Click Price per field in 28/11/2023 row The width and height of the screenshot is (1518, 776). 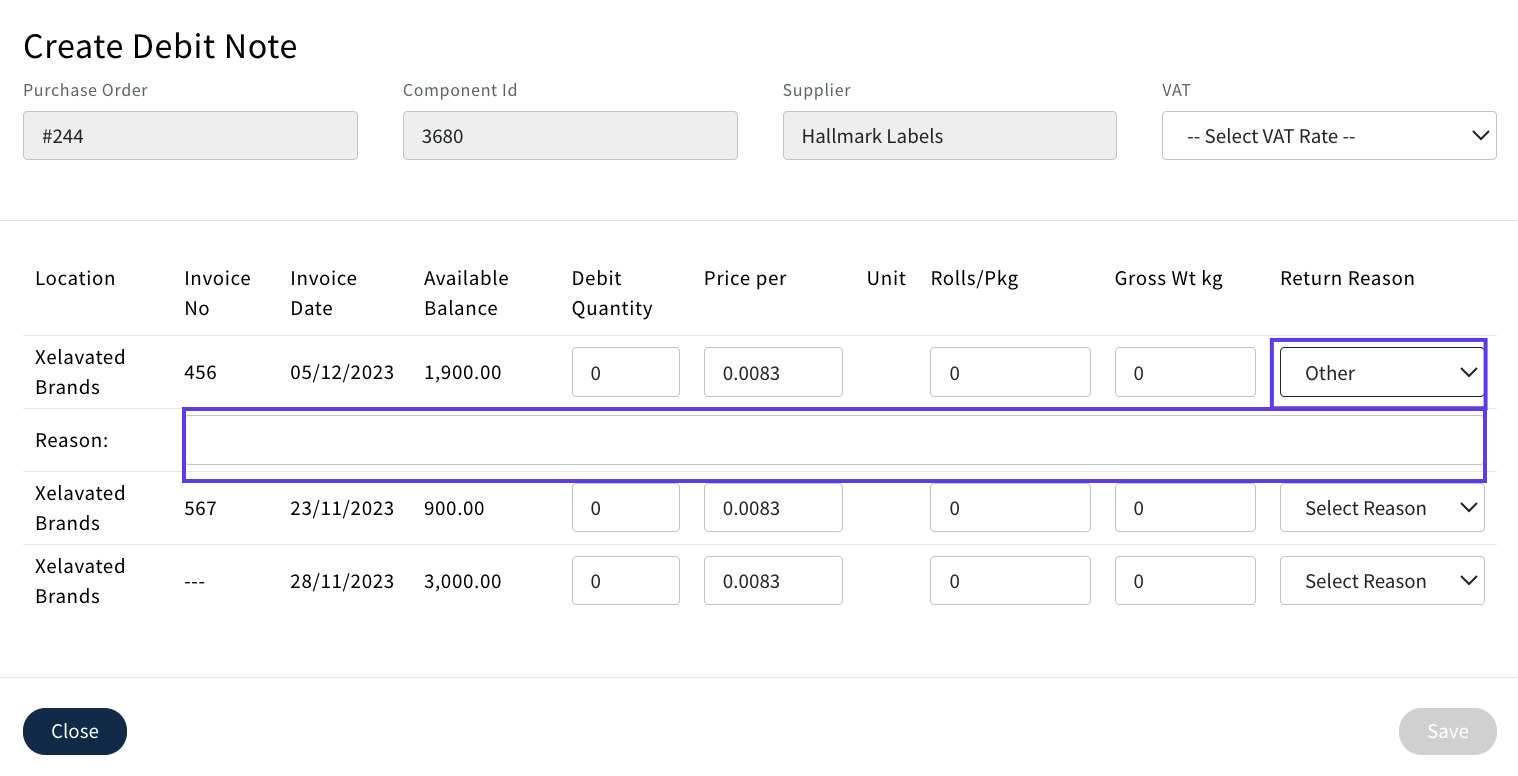(772, 581)
